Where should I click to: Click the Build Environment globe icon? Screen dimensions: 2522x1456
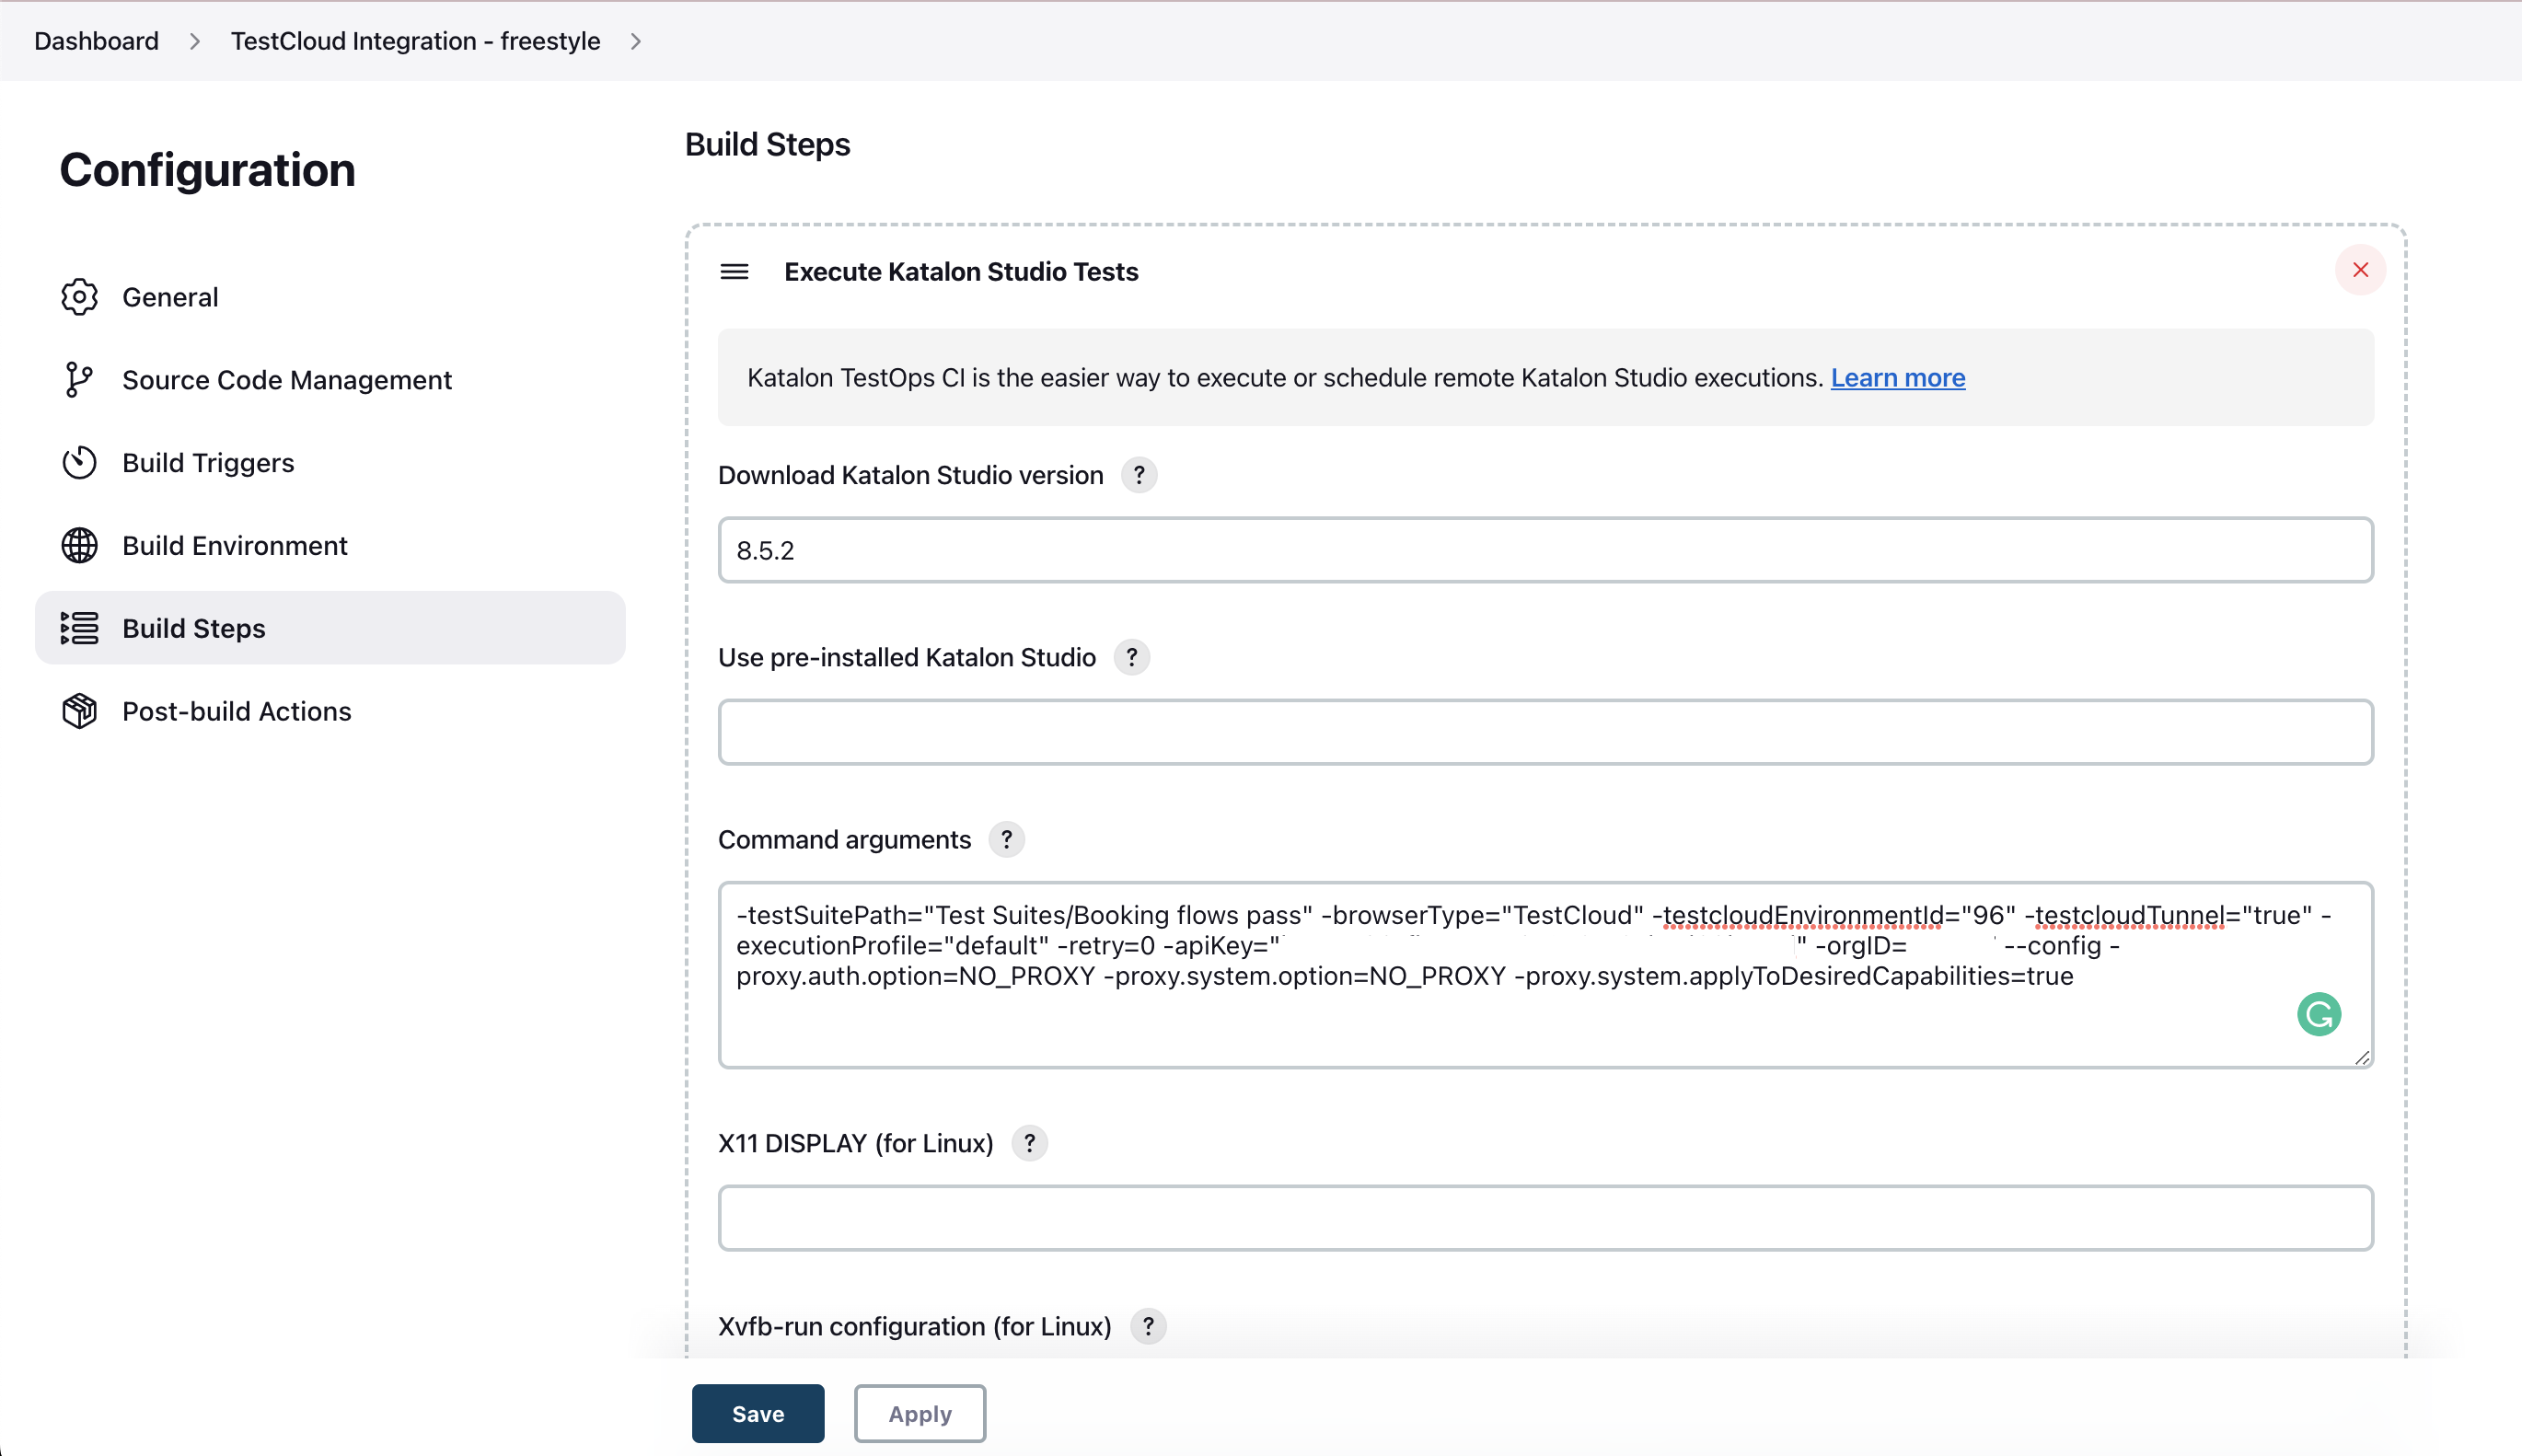[80, 545]
